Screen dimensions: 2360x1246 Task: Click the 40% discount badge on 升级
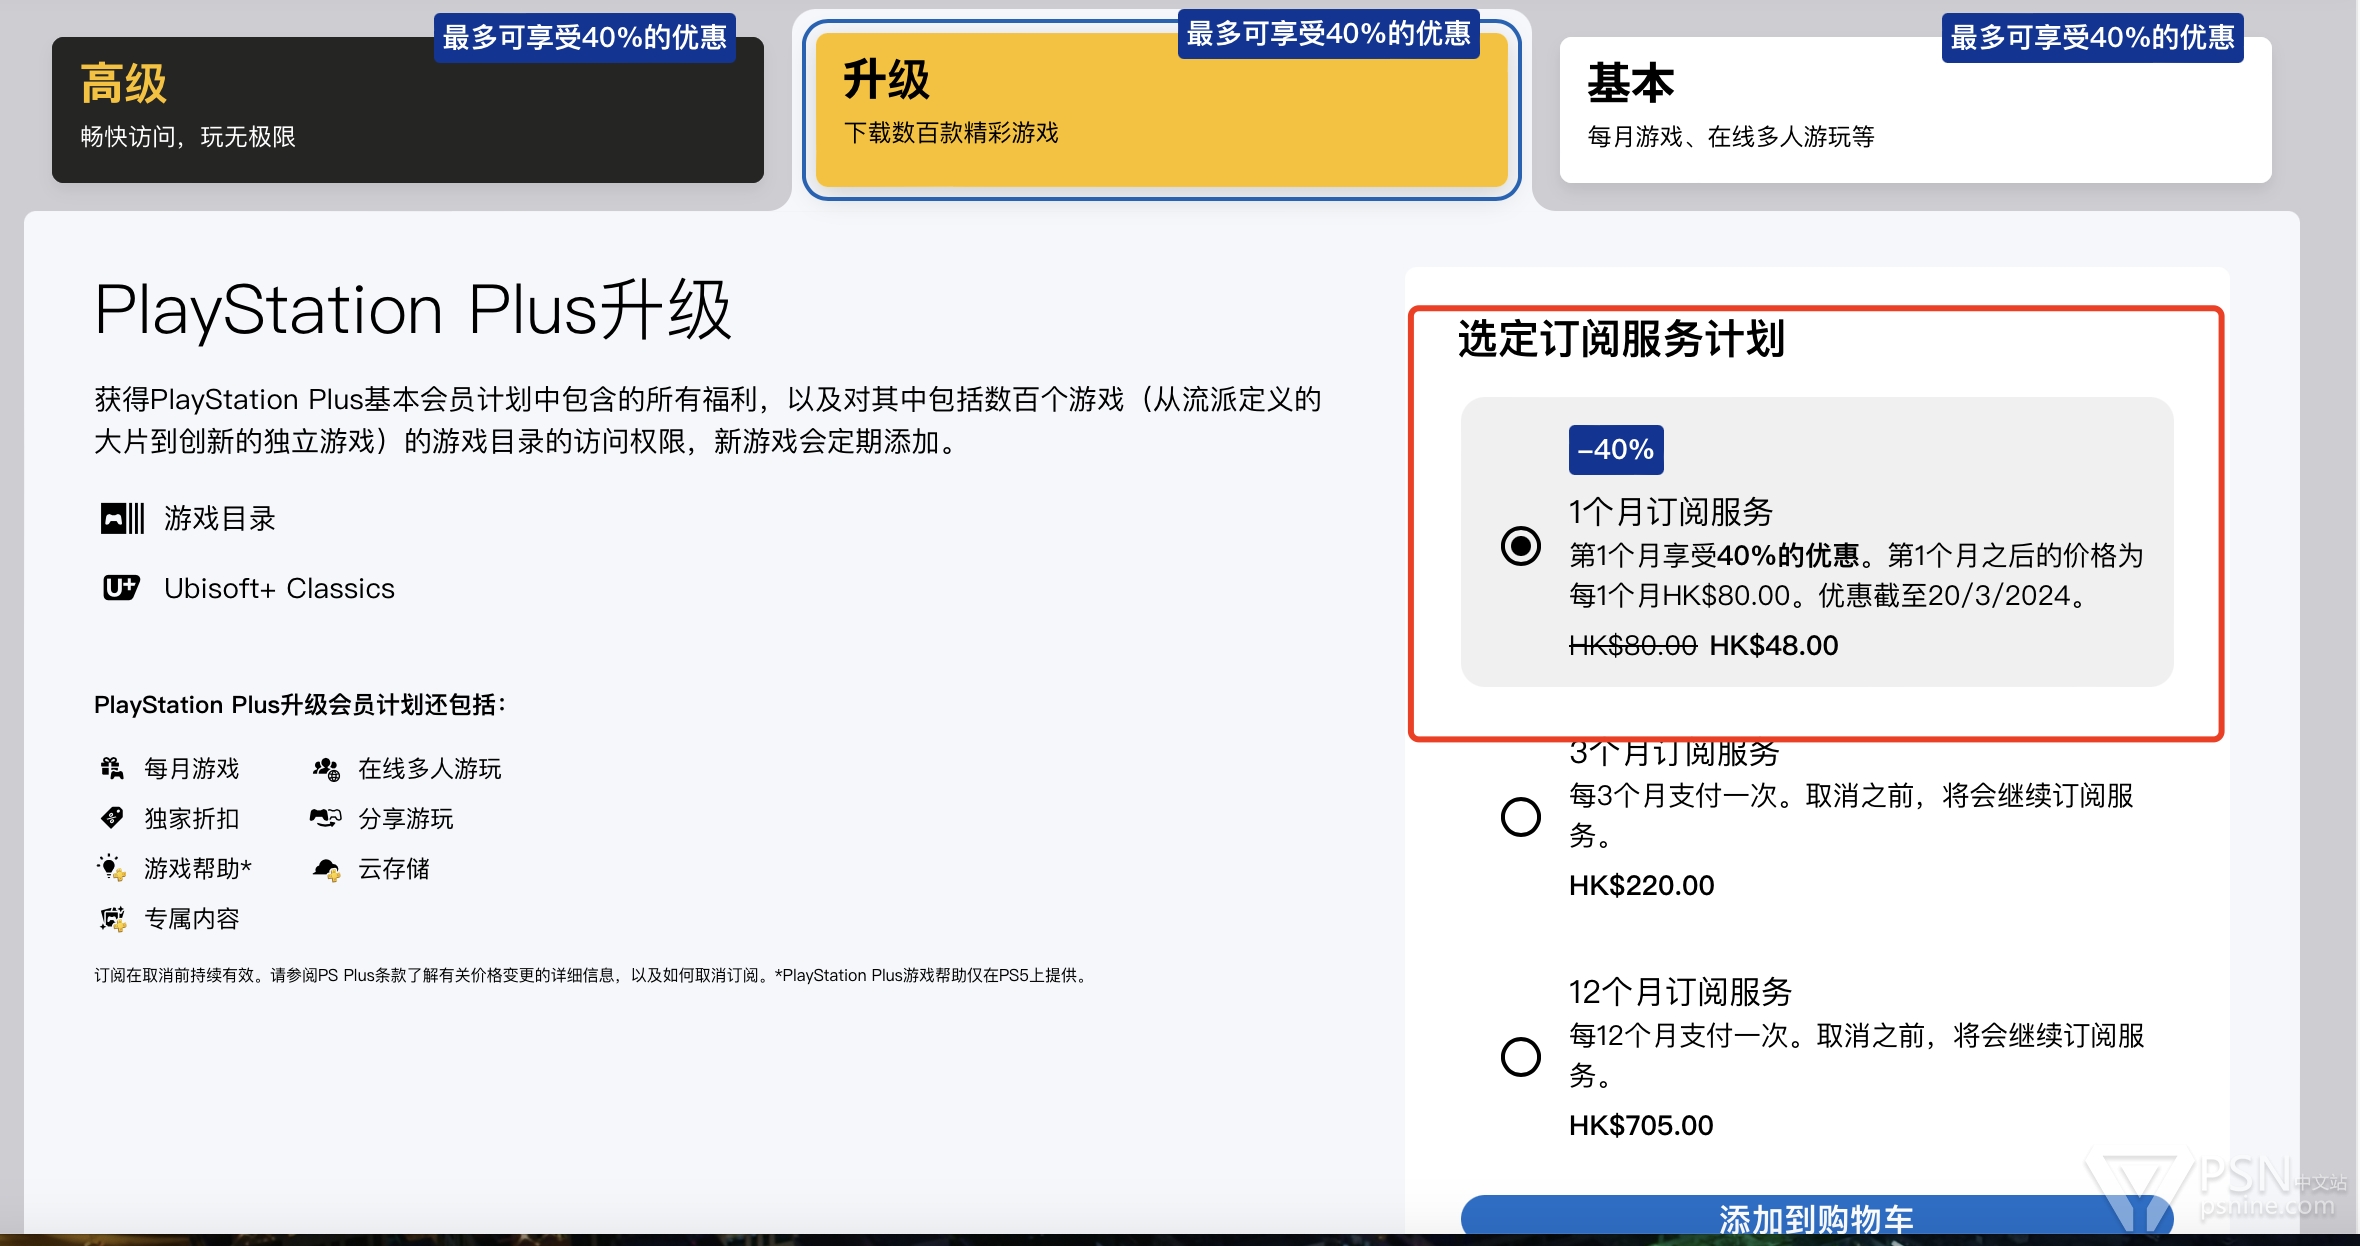click(x=1328, y=34)
